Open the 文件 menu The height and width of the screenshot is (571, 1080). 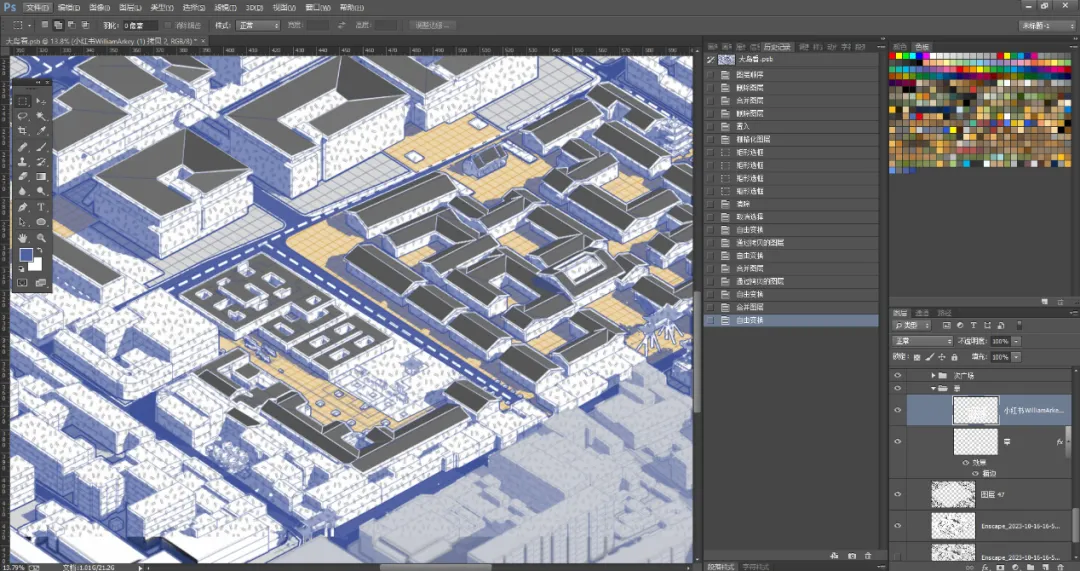click(37, 8)
